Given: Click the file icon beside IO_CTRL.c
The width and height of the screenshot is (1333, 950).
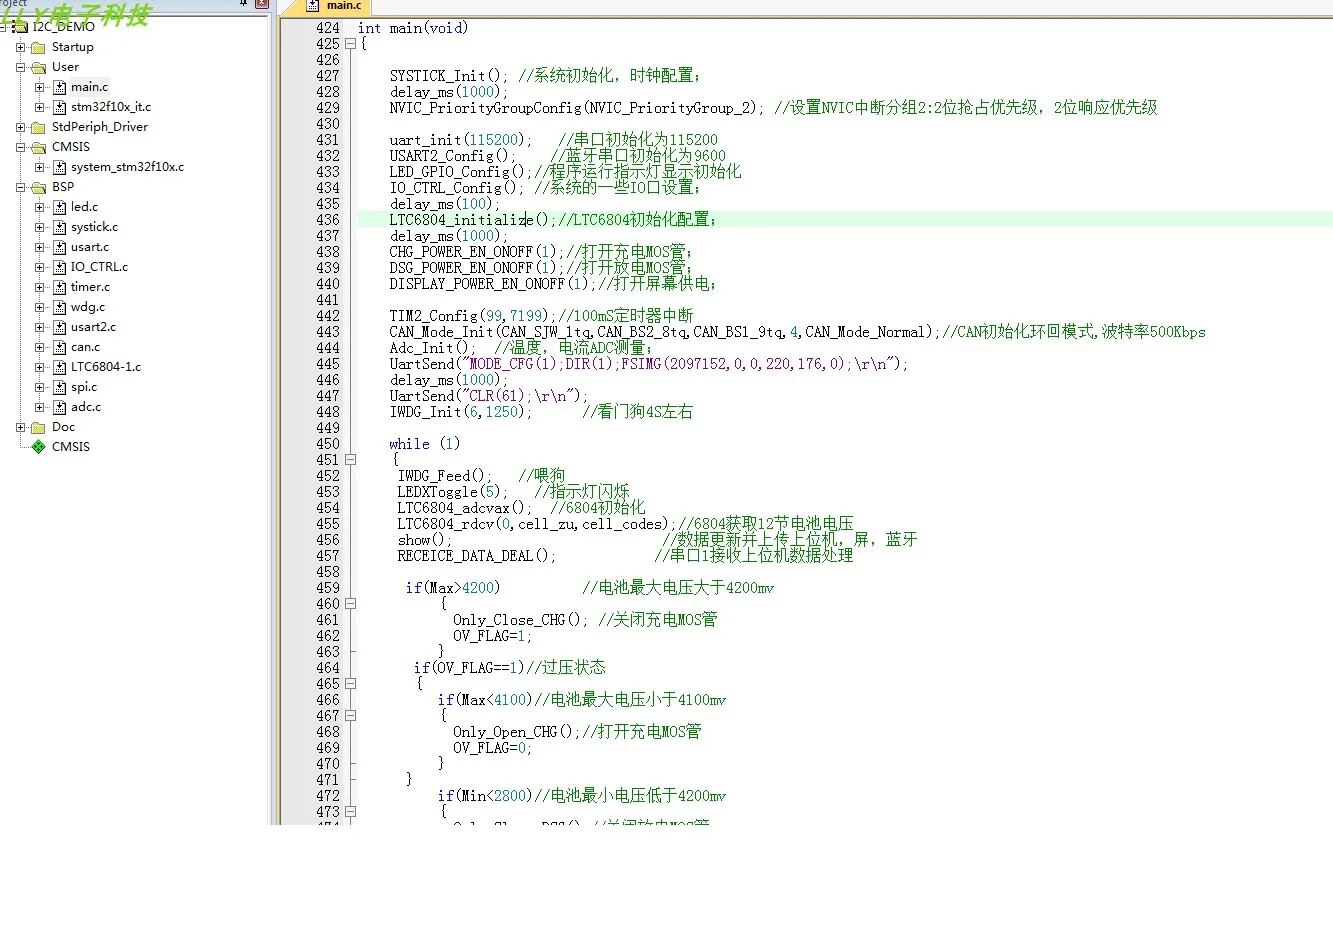Looking at the screenshot, I should click(59, 267).
